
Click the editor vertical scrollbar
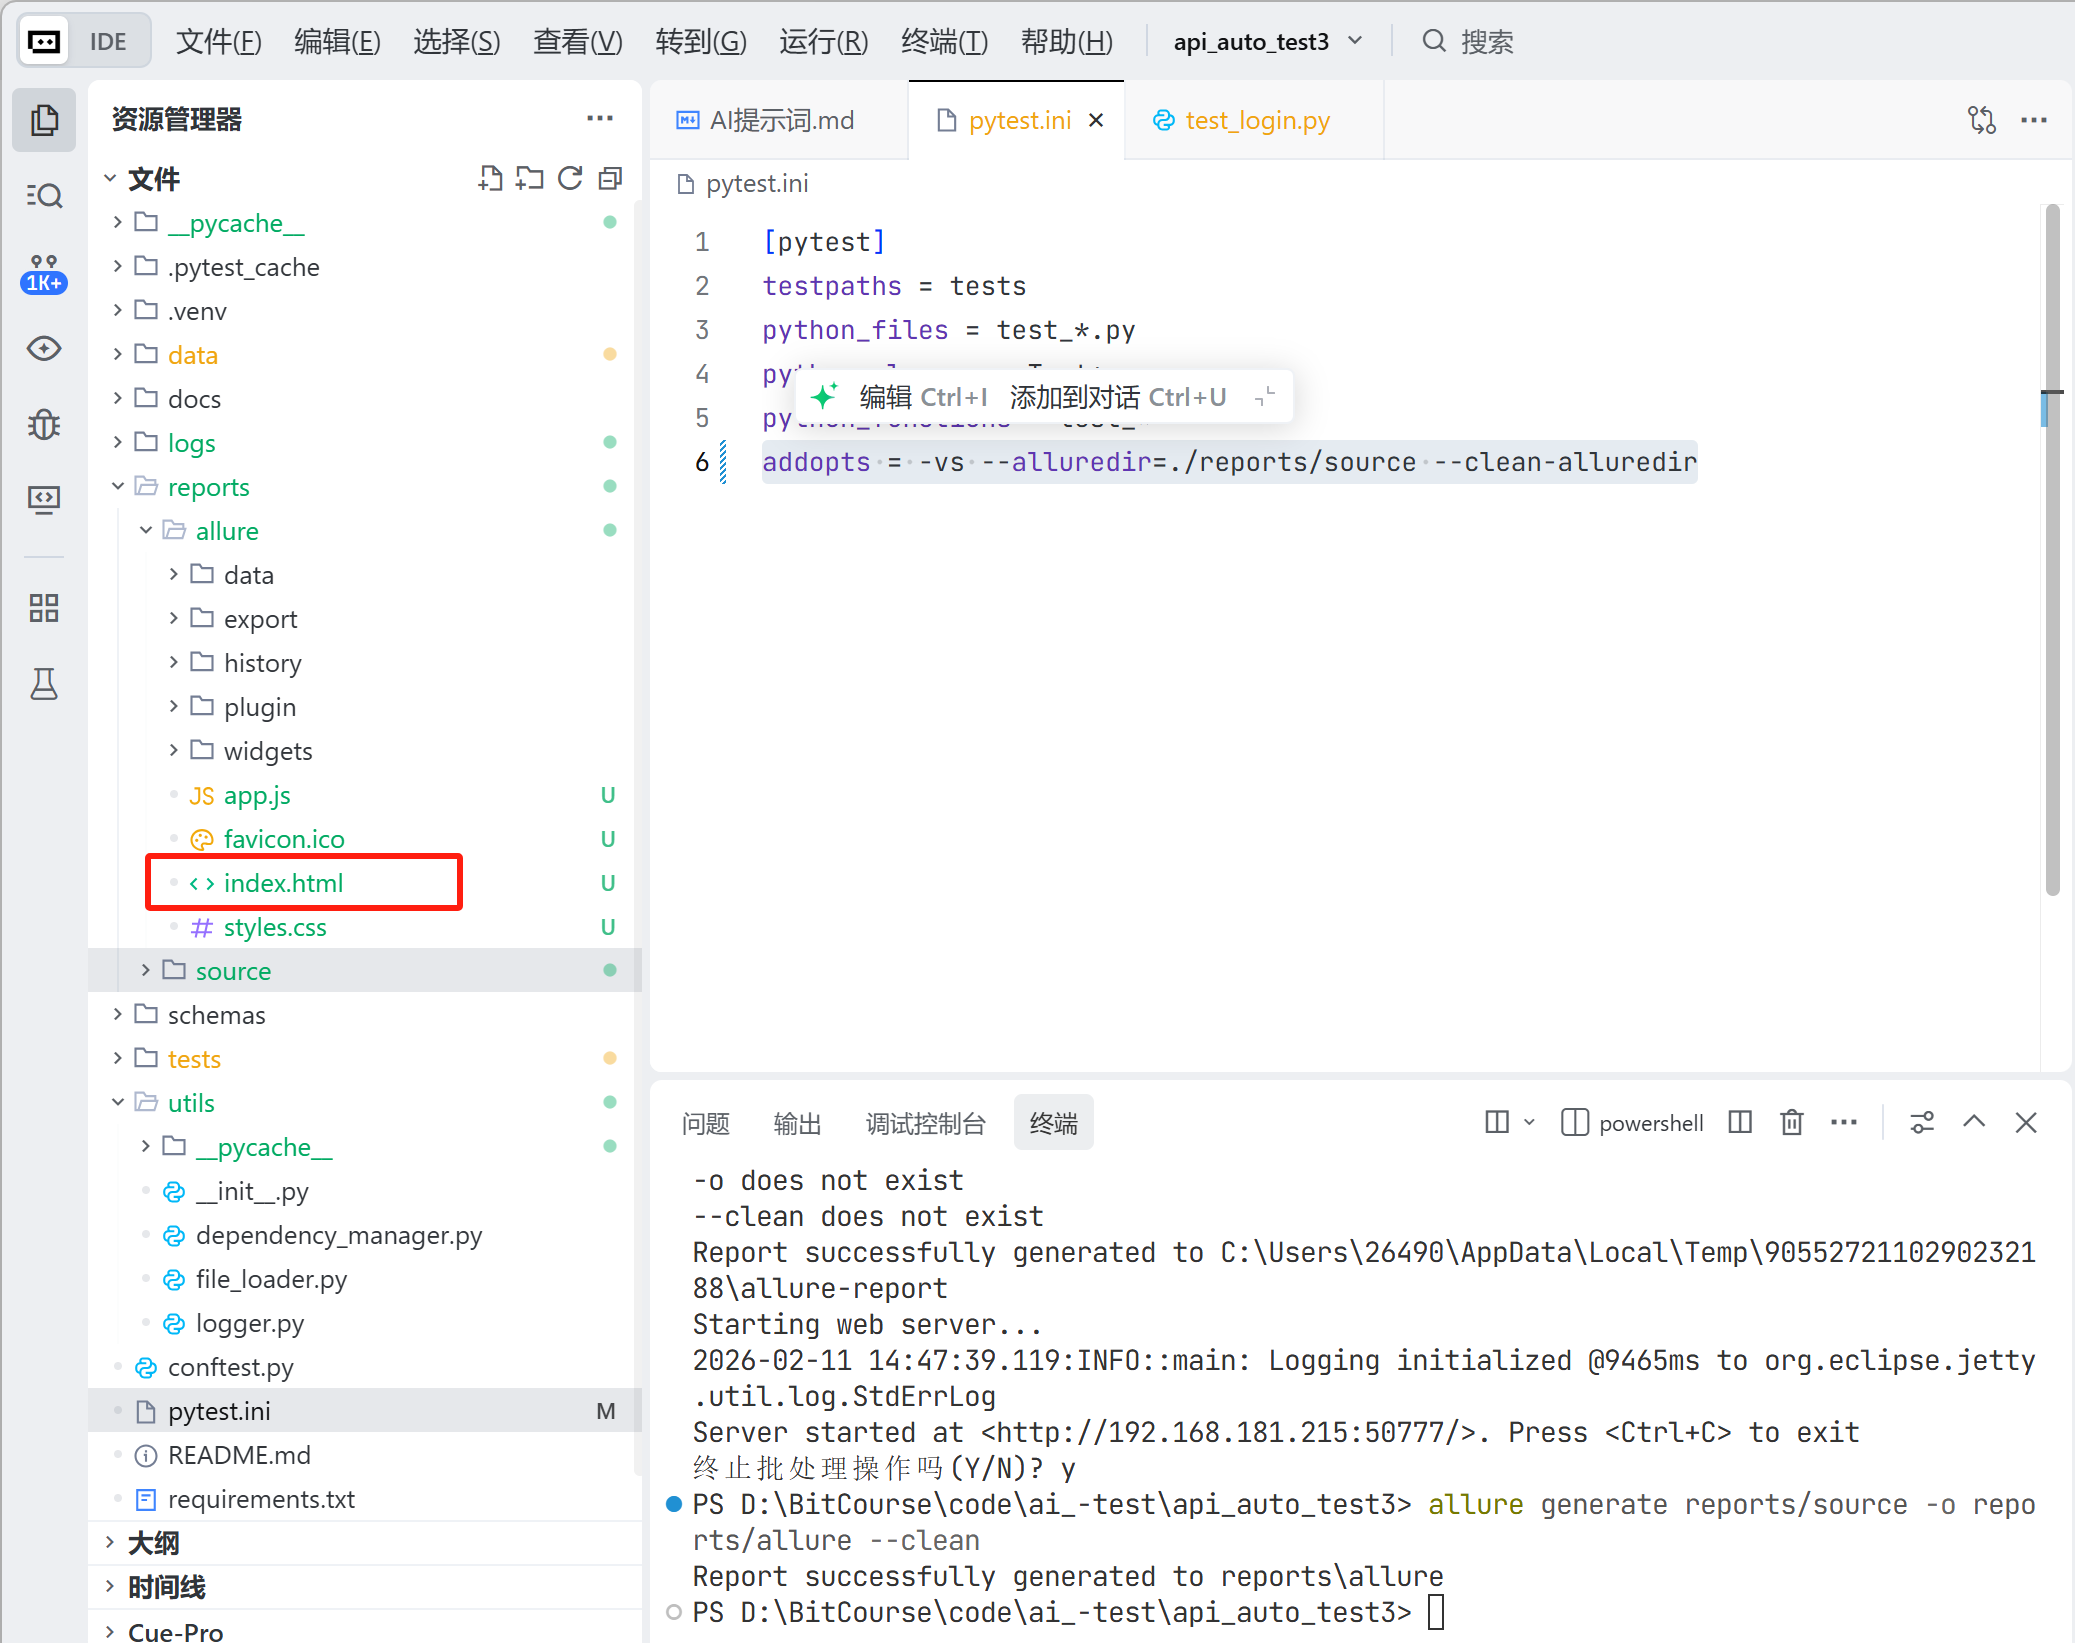(x=2052, y=550)
